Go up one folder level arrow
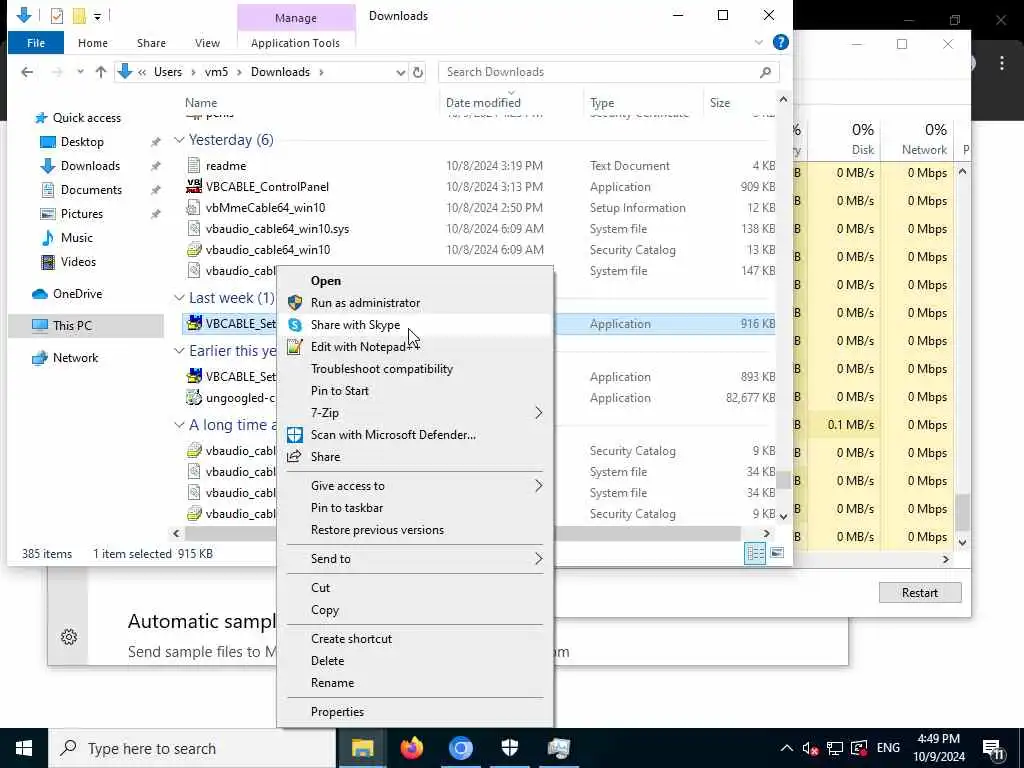The height and width of the screenshot is (768, 1024). coord(101,72)
